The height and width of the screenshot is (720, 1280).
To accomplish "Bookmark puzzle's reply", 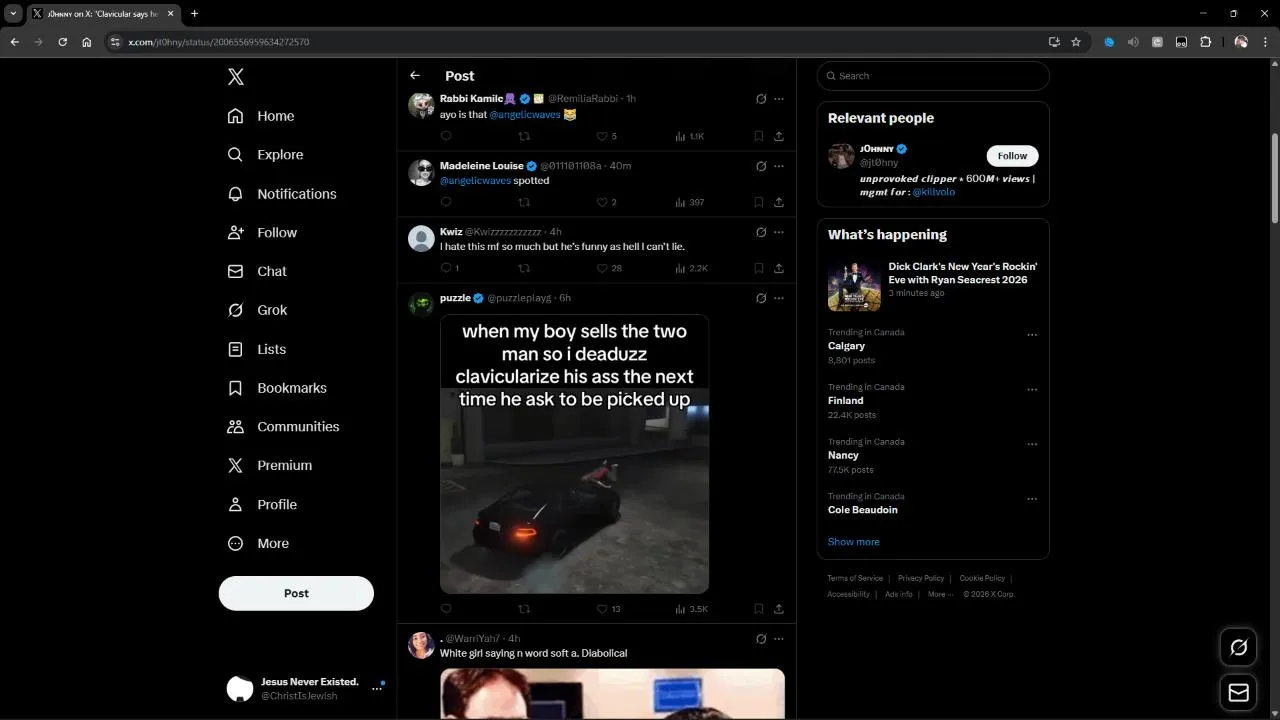I will pos(759,609).
